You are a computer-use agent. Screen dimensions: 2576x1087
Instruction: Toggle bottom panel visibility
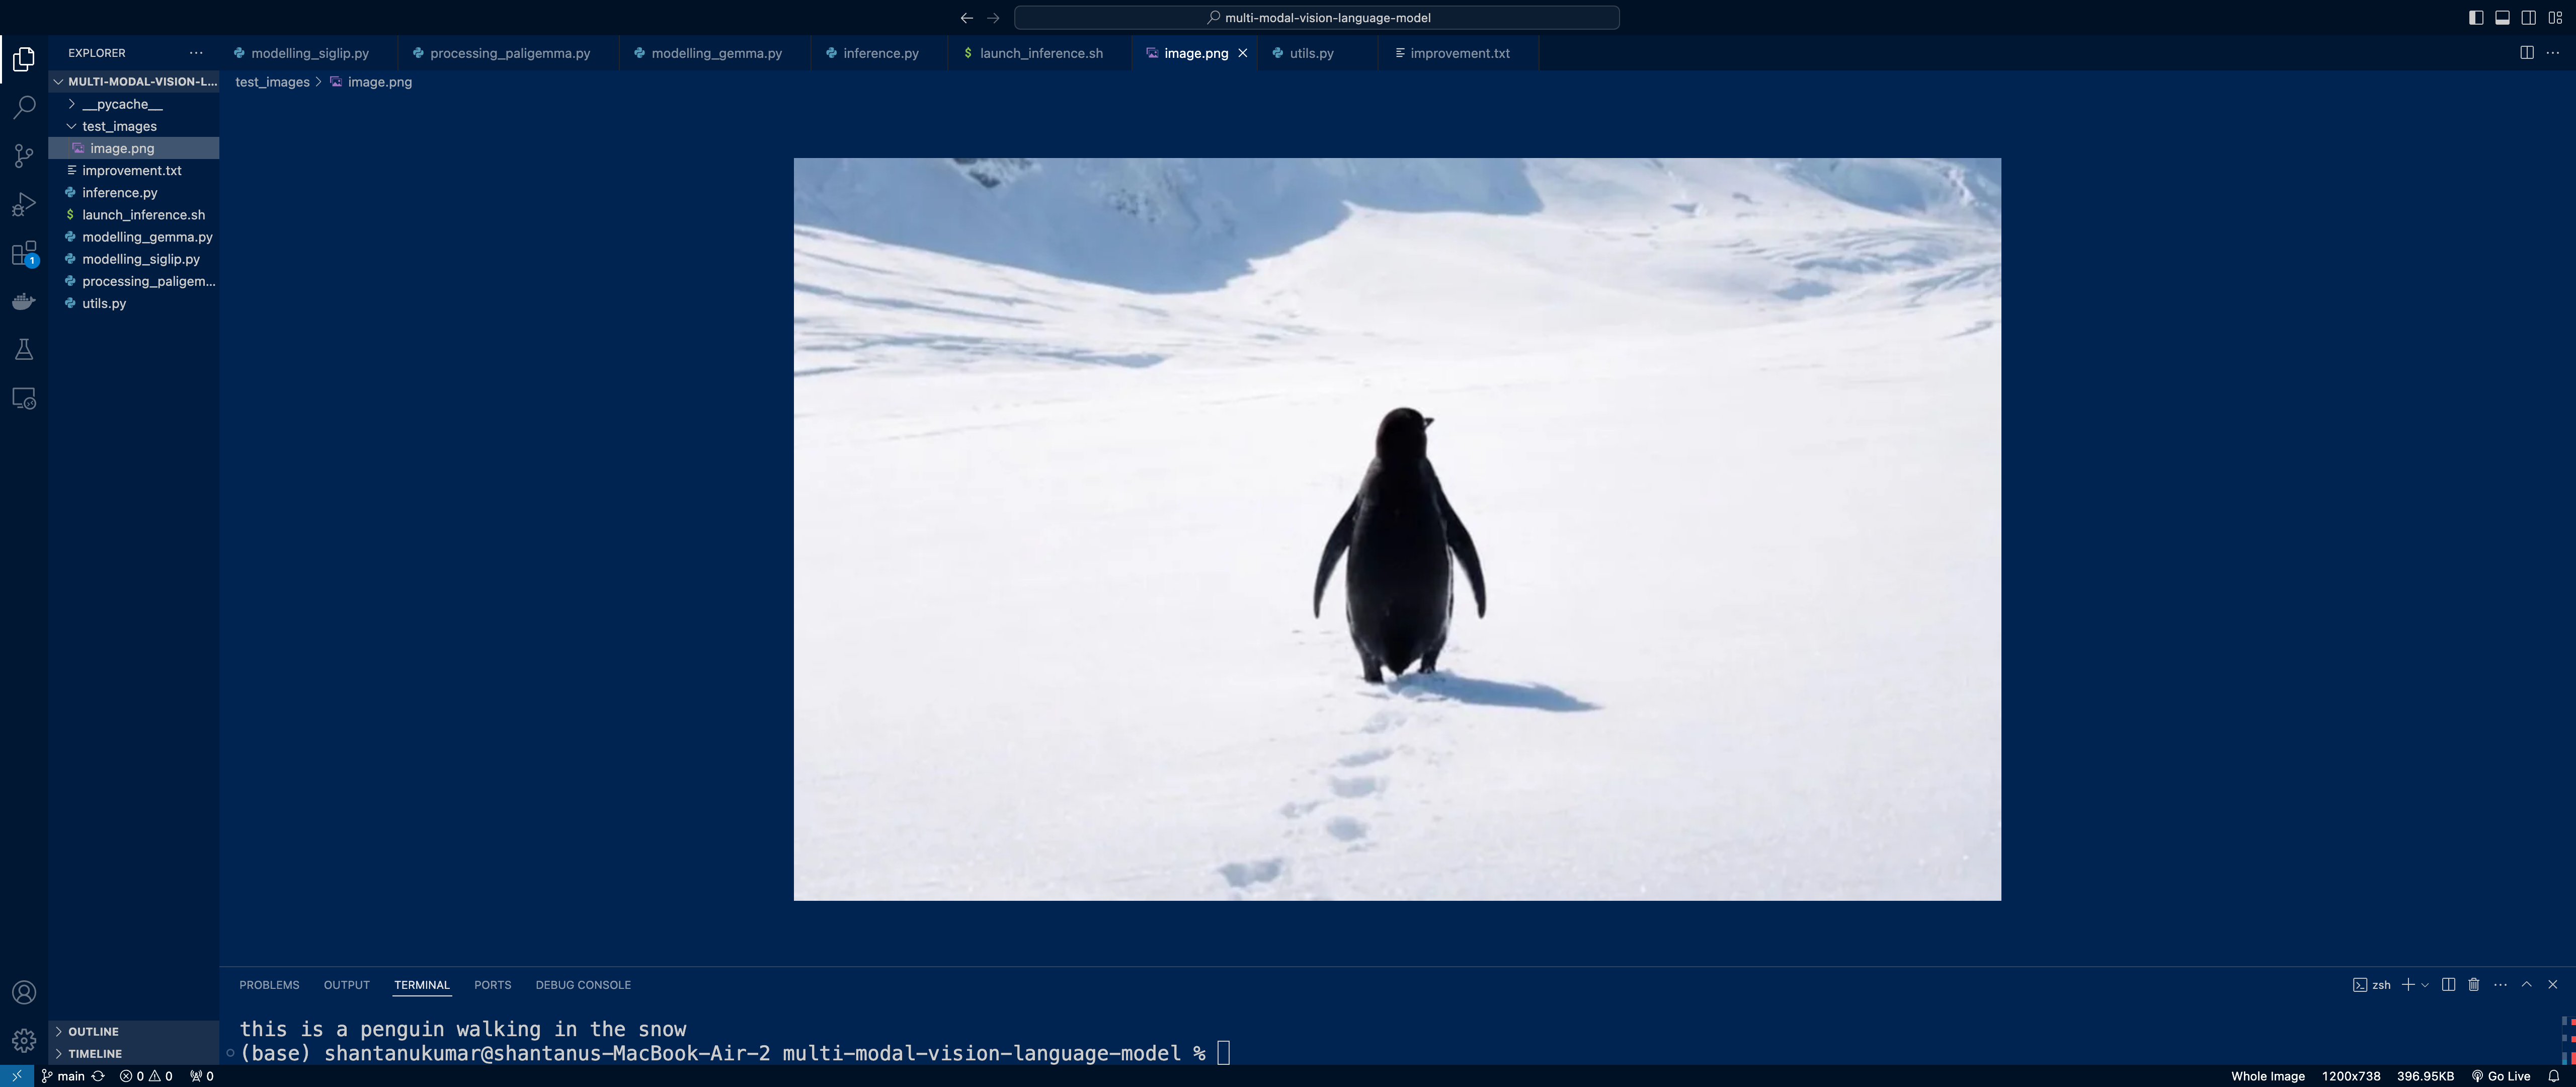point(2502,18)
